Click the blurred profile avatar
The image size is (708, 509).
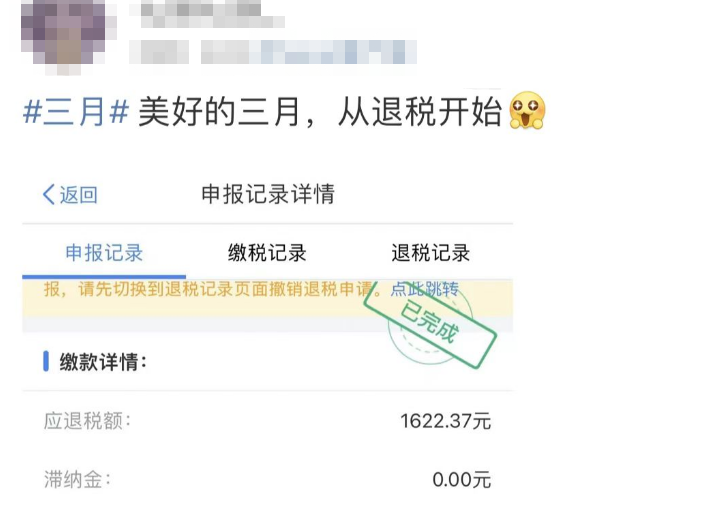click(x=63, y=34)
